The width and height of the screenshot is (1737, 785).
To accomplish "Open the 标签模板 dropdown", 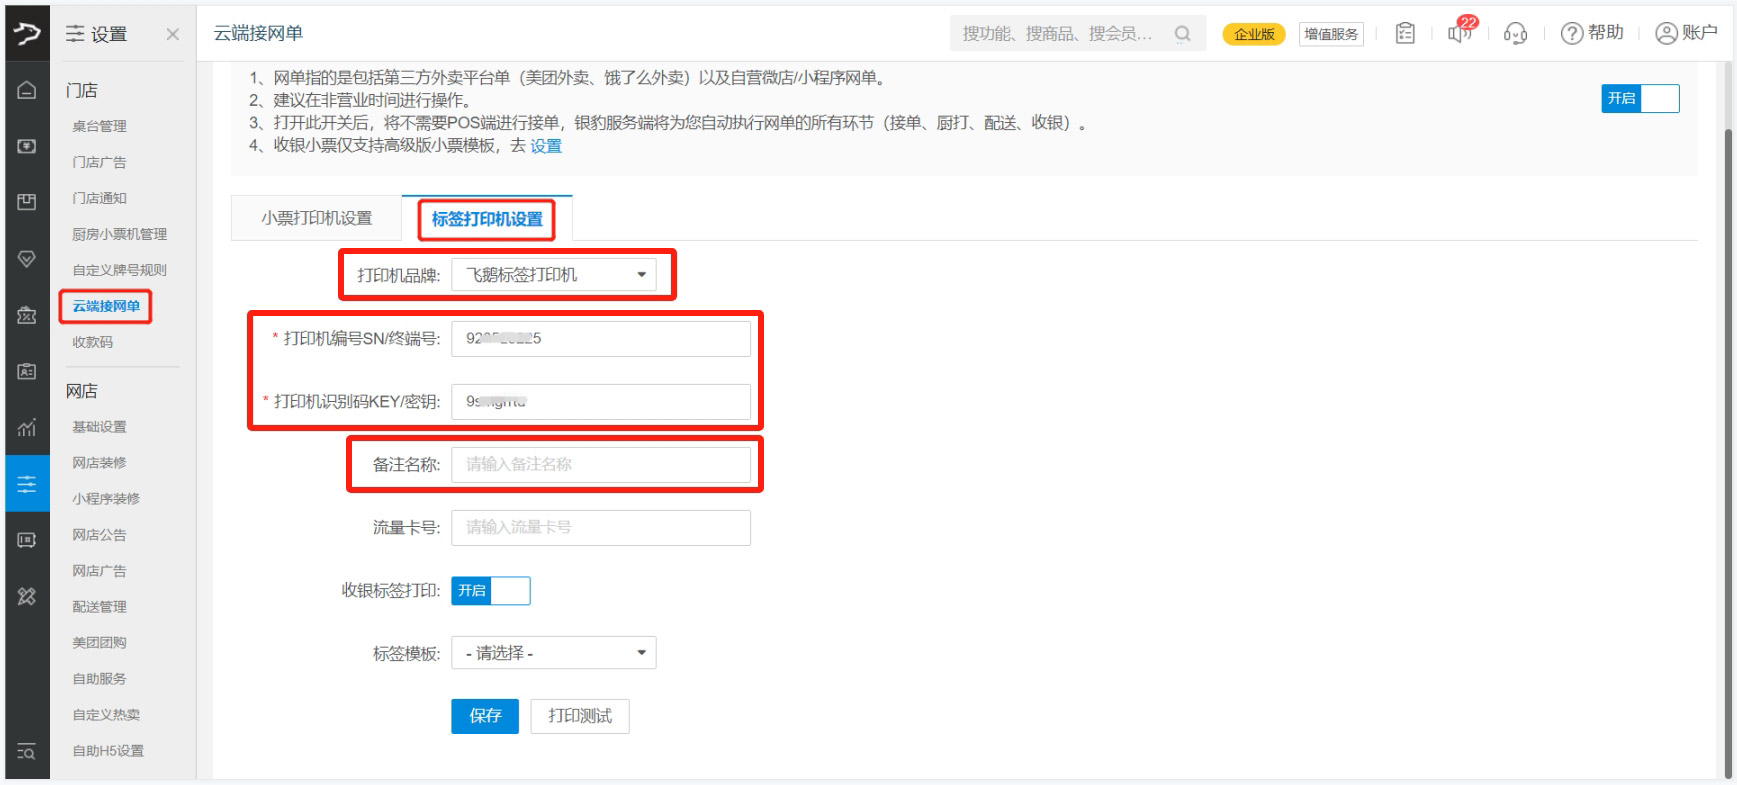I will tap(553, 654).
